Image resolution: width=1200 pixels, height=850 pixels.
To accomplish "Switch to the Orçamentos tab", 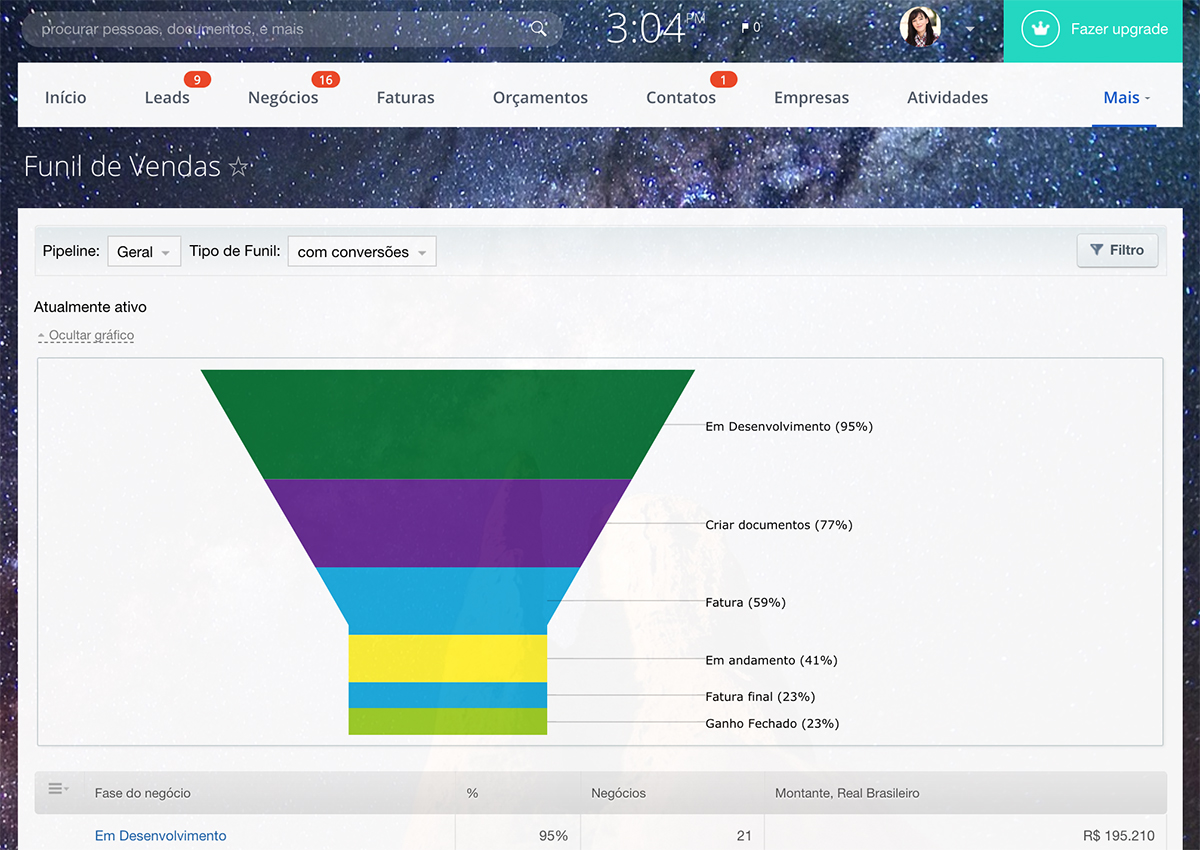I will (540, 97).
